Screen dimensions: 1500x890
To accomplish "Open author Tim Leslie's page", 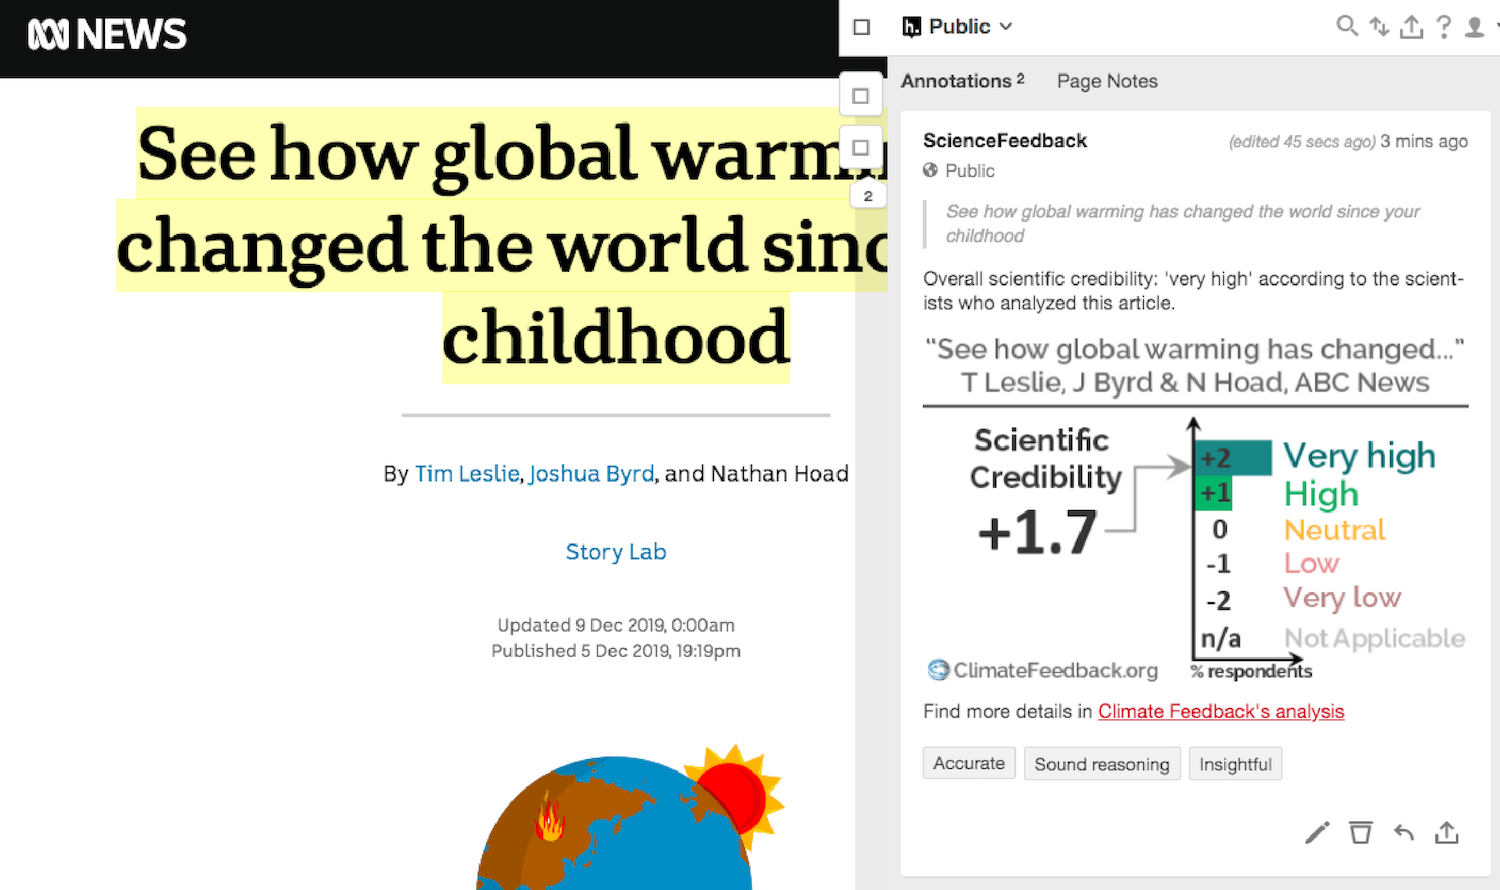I will [x=467, y=473].
